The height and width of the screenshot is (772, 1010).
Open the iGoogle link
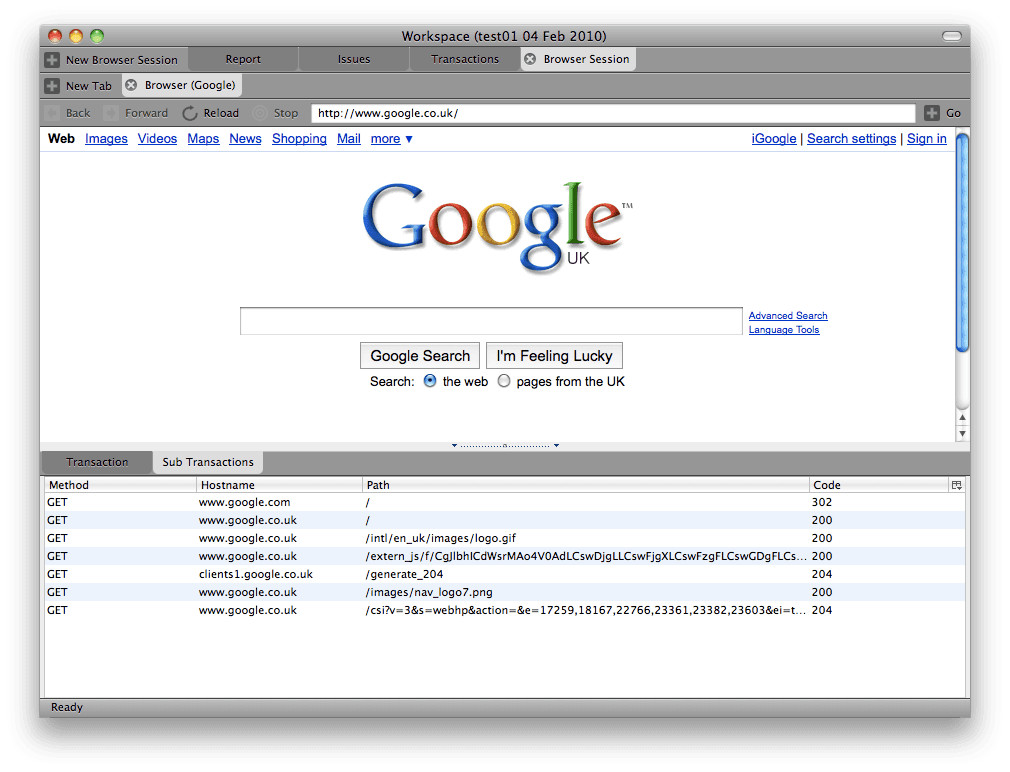point(774,138)
